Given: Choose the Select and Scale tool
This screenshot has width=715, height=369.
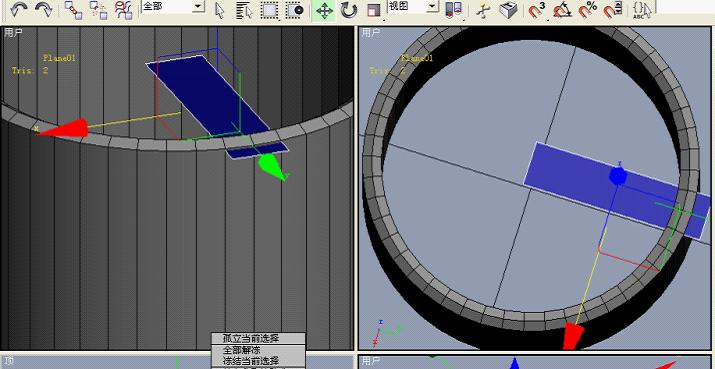Looking at the screenshot, I should [x=373, y=10].
